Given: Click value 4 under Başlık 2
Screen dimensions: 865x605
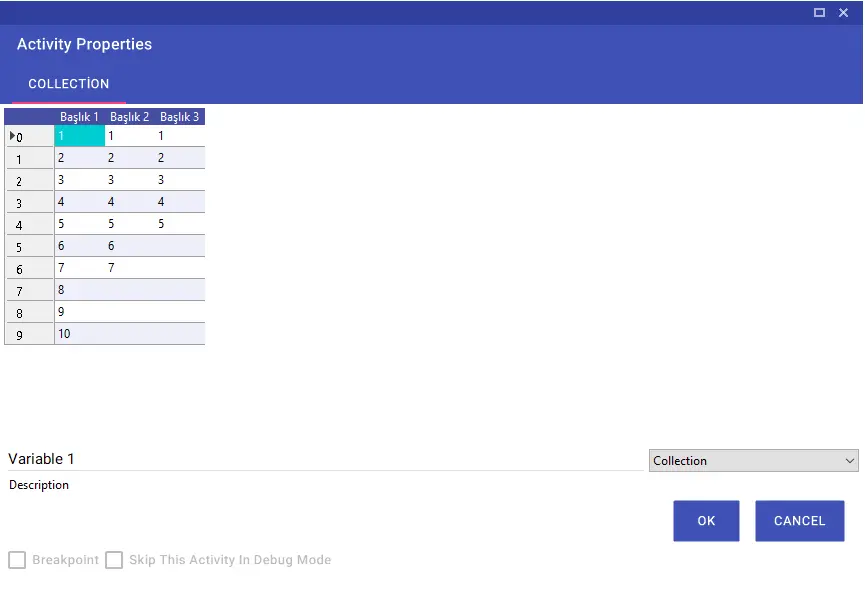Looking at the screenshot, I should point(130,202).
